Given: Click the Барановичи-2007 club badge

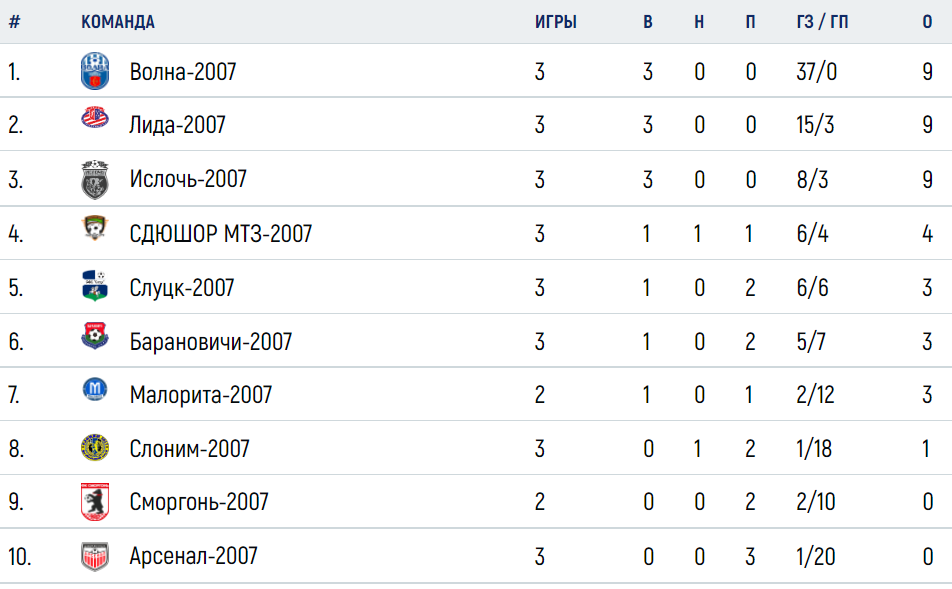Looking at the screenshot, I should point(95,336).
